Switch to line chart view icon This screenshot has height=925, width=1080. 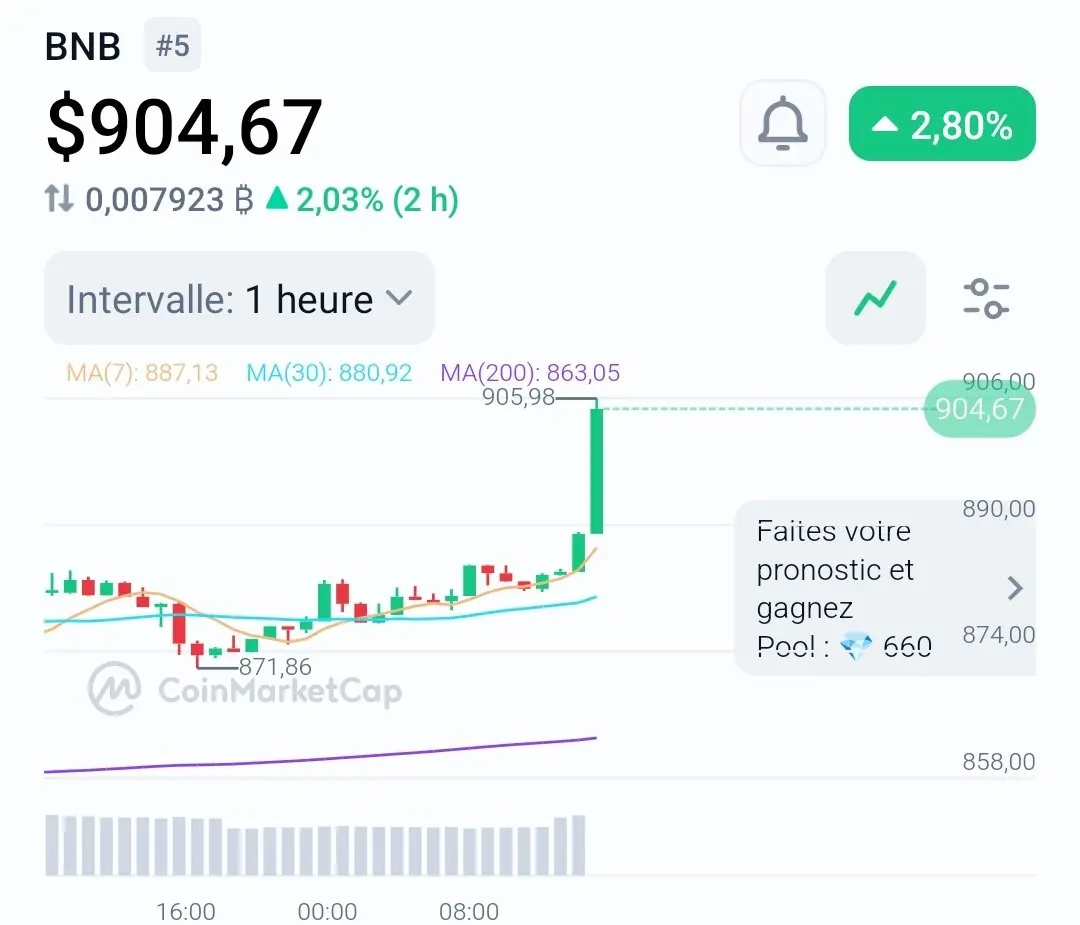point(875,298)
